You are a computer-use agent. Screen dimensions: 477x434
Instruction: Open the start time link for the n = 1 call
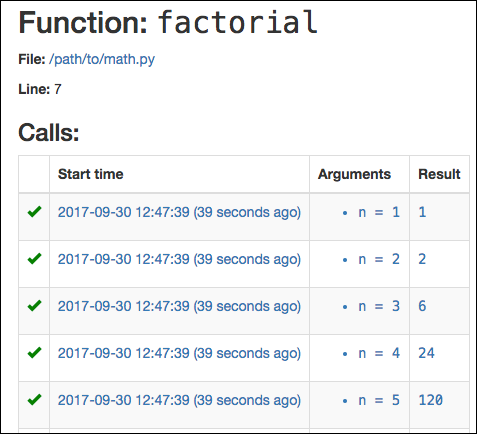coord(179,212)
